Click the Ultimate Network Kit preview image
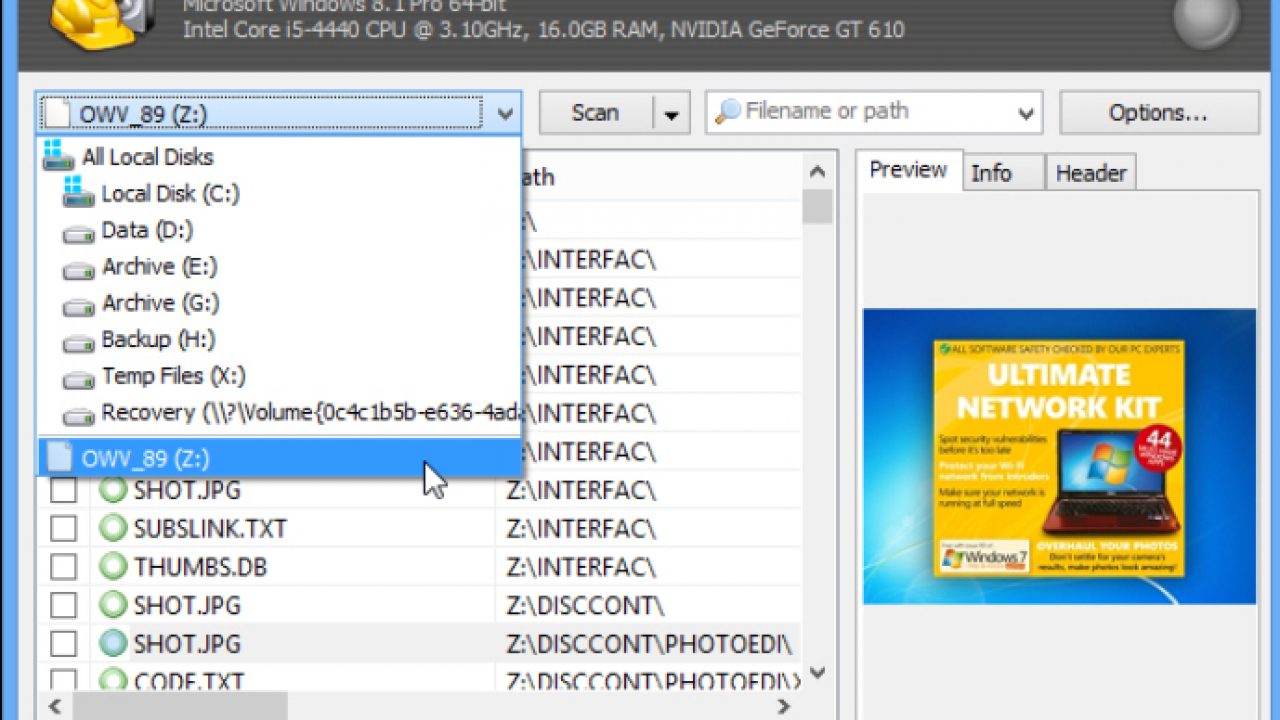1280x720 pixels. pos(1060,456)
